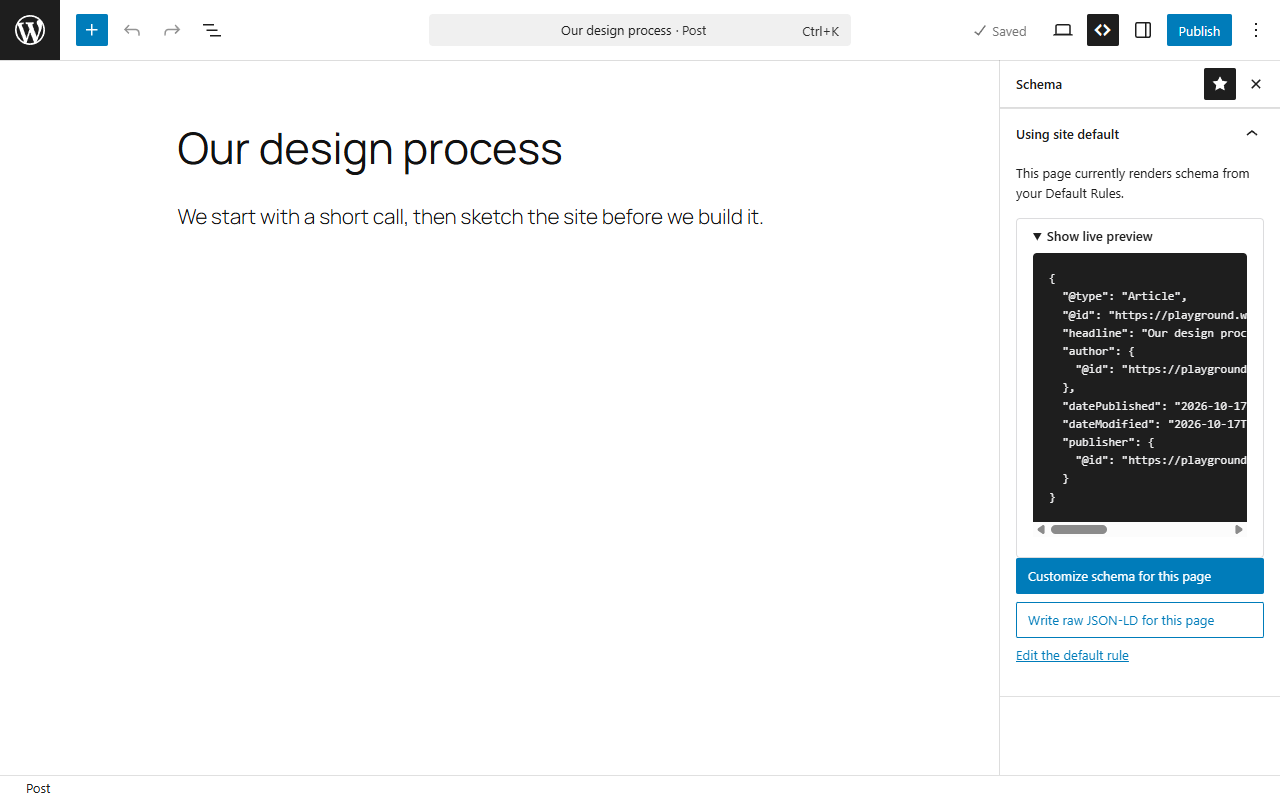Image resolution: width=1280 pixels, height=800 pixels.
Task: Click the paragraph starting We start with
Action: pos(470,216)
